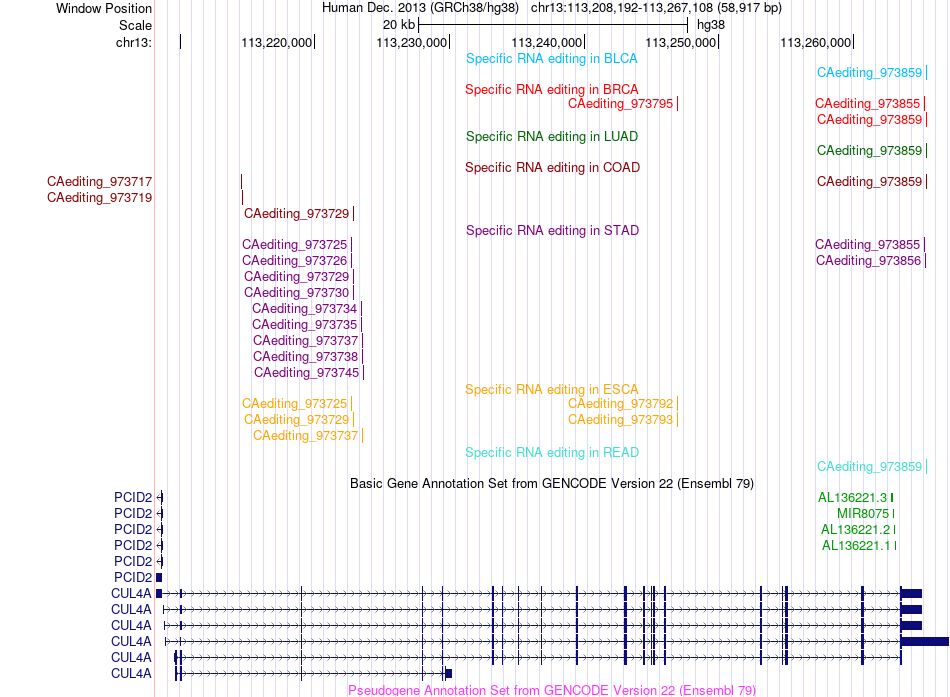Open the Pseudogene Annotation Set track title
The width and height of the screenshot is (950, 697).
pos(551,690)
